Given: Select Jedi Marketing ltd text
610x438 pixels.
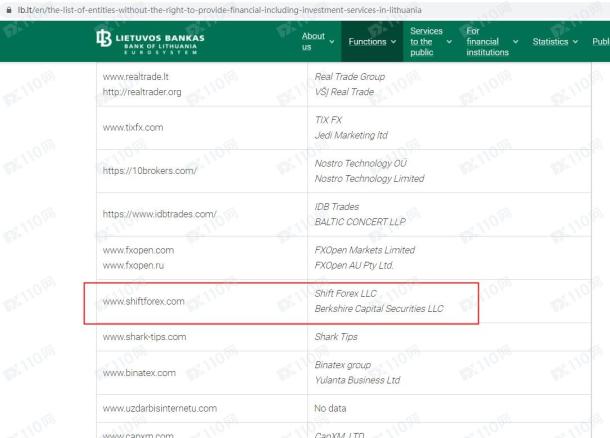Looking at the screenshot, I should point(351,135).
